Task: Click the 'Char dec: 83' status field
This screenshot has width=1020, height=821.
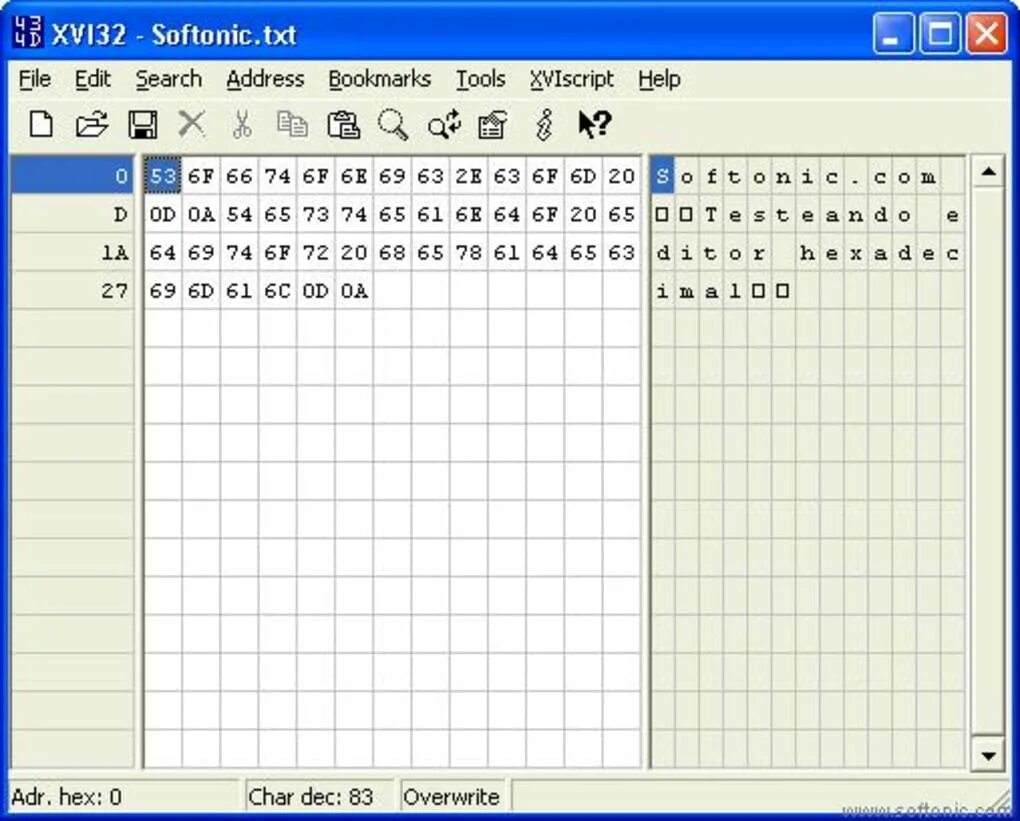Action: point(319,796)
